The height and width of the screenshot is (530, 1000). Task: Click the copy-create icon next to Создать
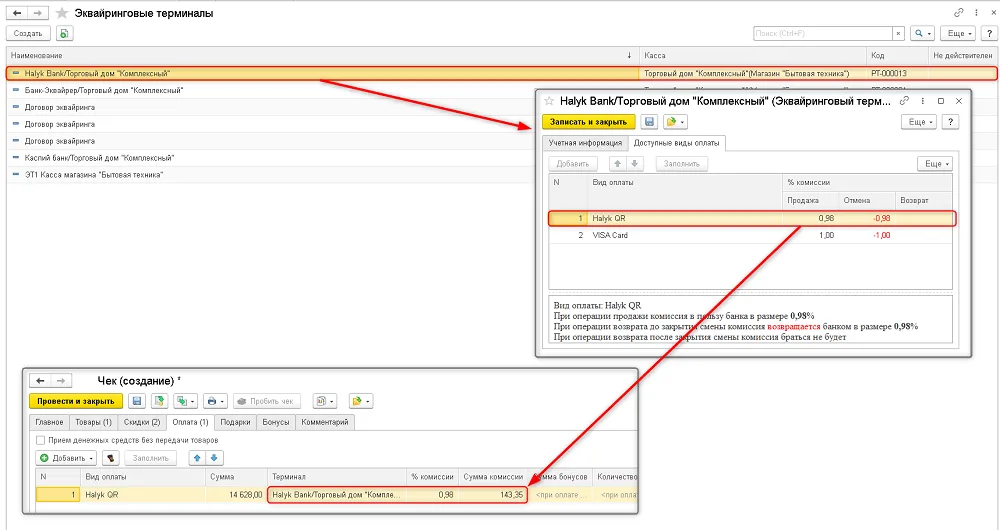coord(64,33)
